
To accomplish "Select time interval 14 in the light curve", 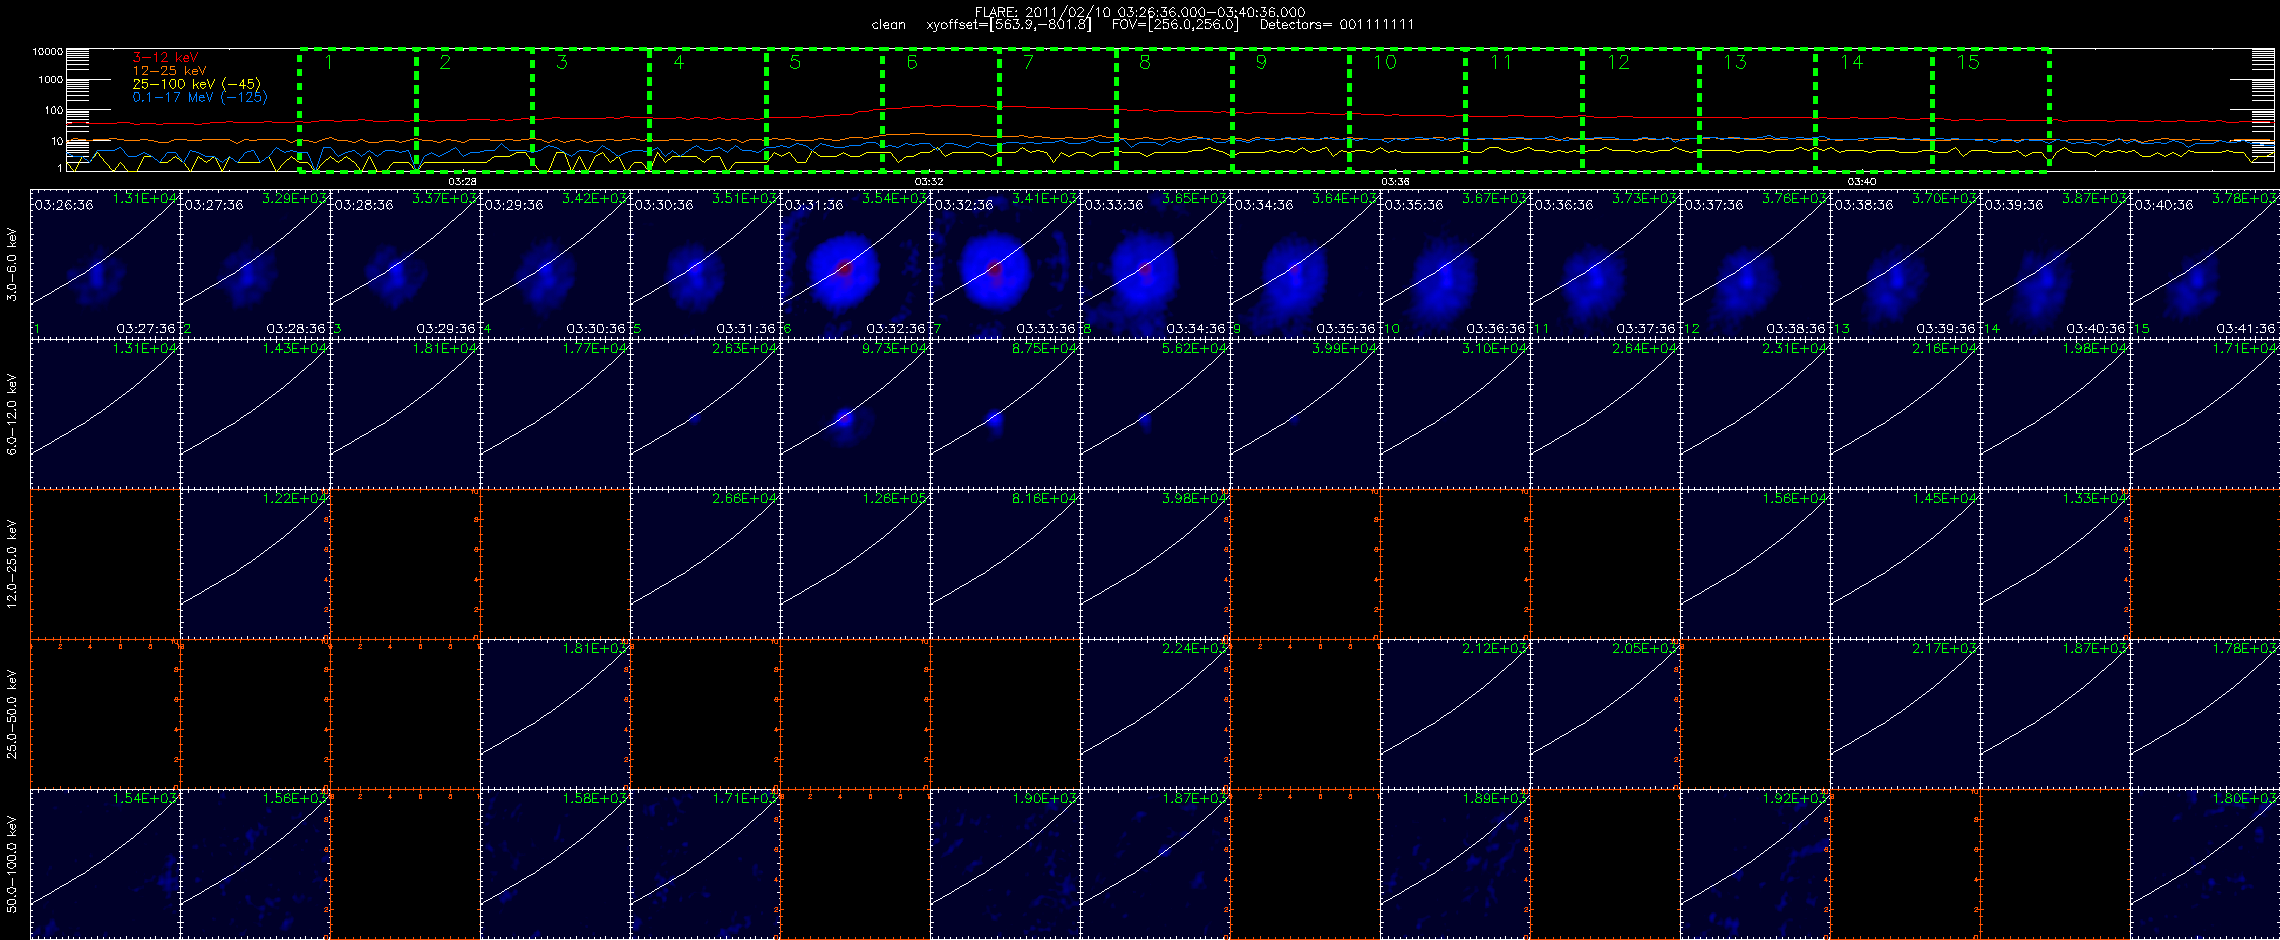I will (x=1874, y=109).
